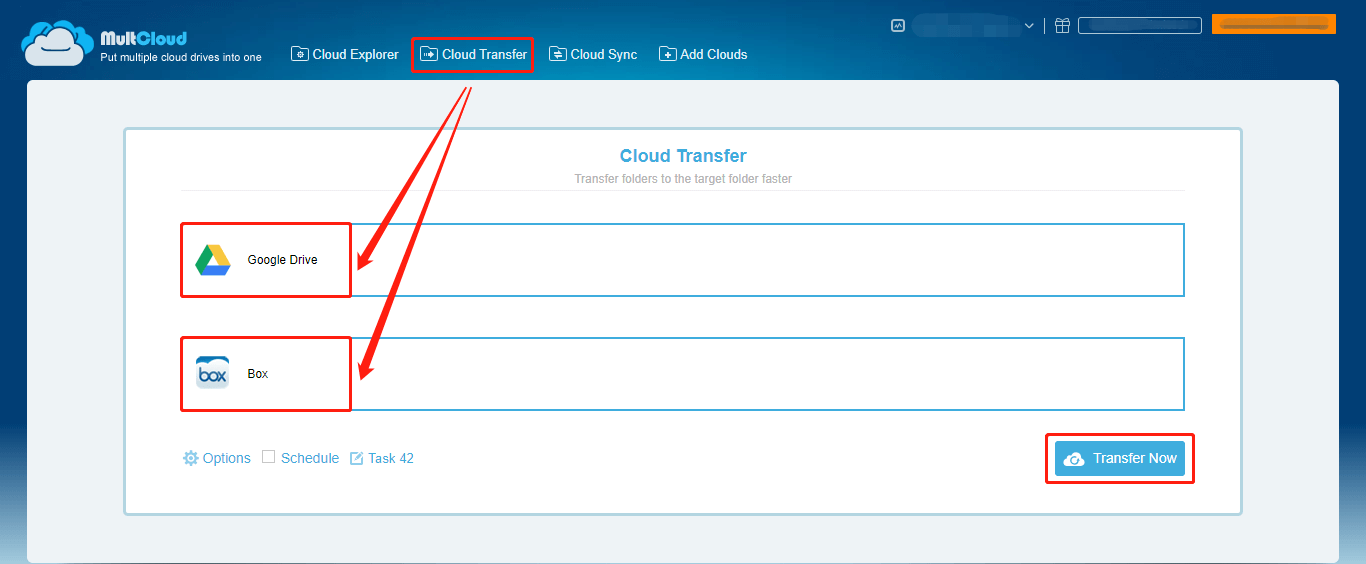Click the MultCloud cloud logo

click(57, 43)
